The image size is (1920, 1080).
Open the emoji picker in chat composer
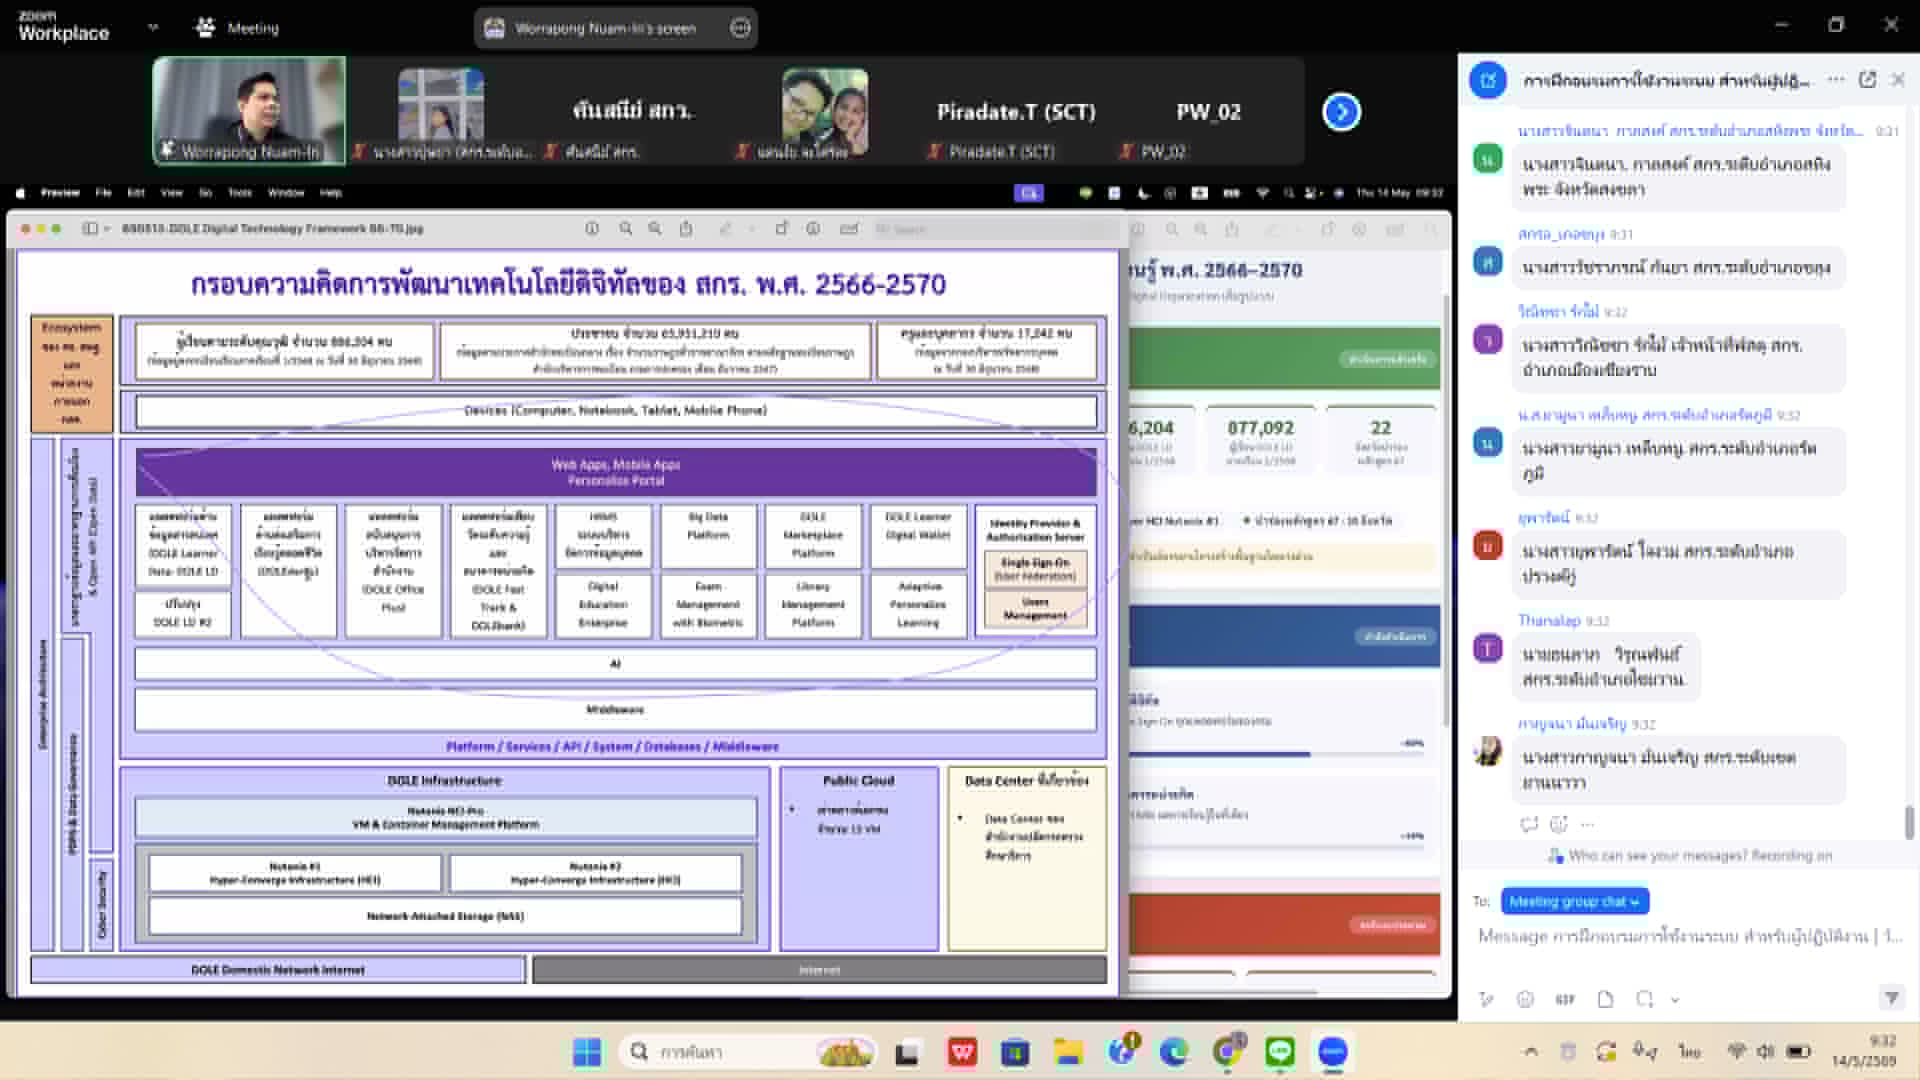tap(1525, 999)
